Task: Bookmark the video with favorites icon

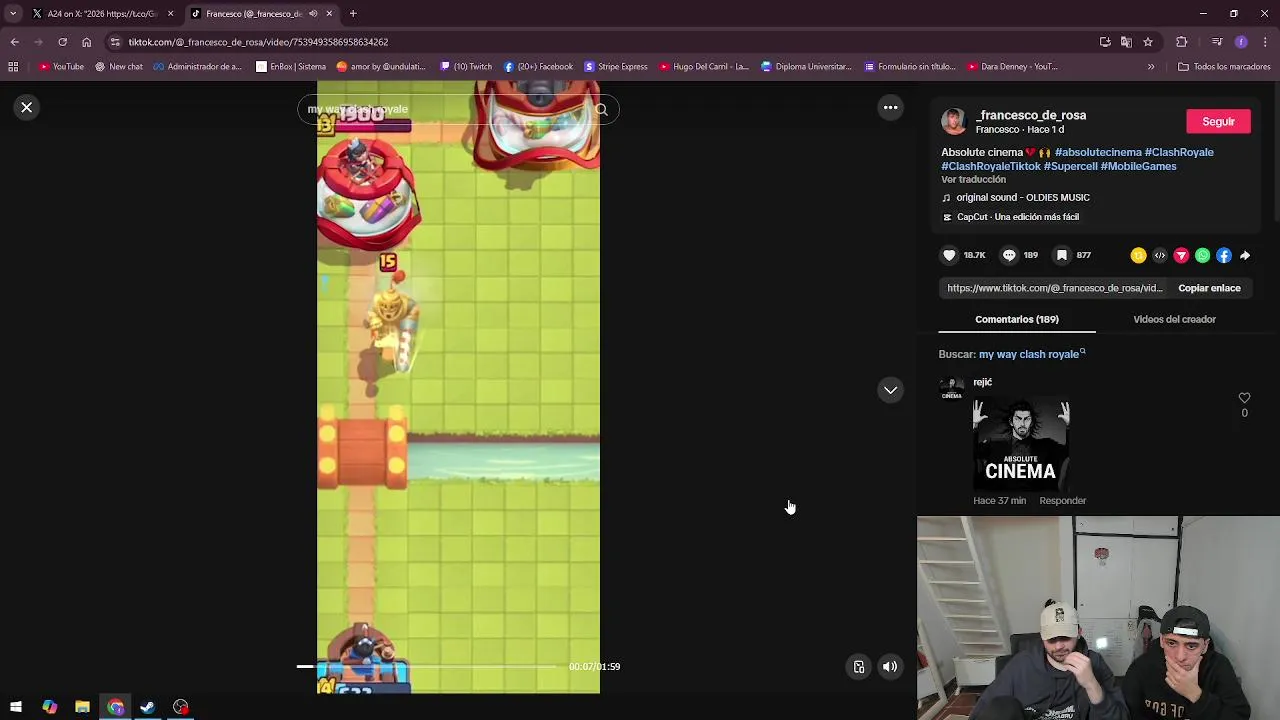Action: 1062,255
